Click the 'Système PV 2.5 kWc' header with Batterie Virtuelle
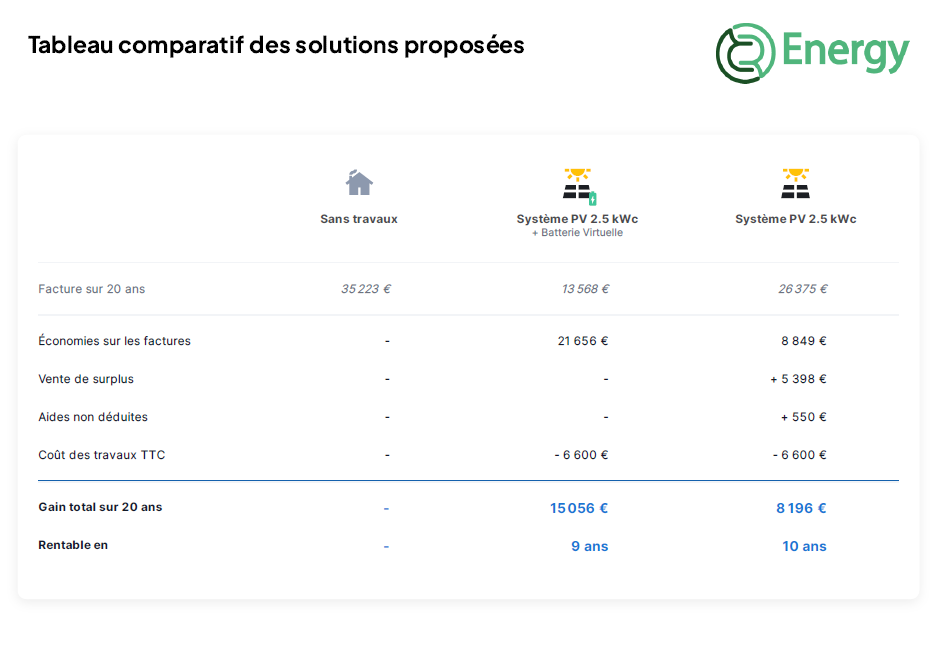 [577, 219]
